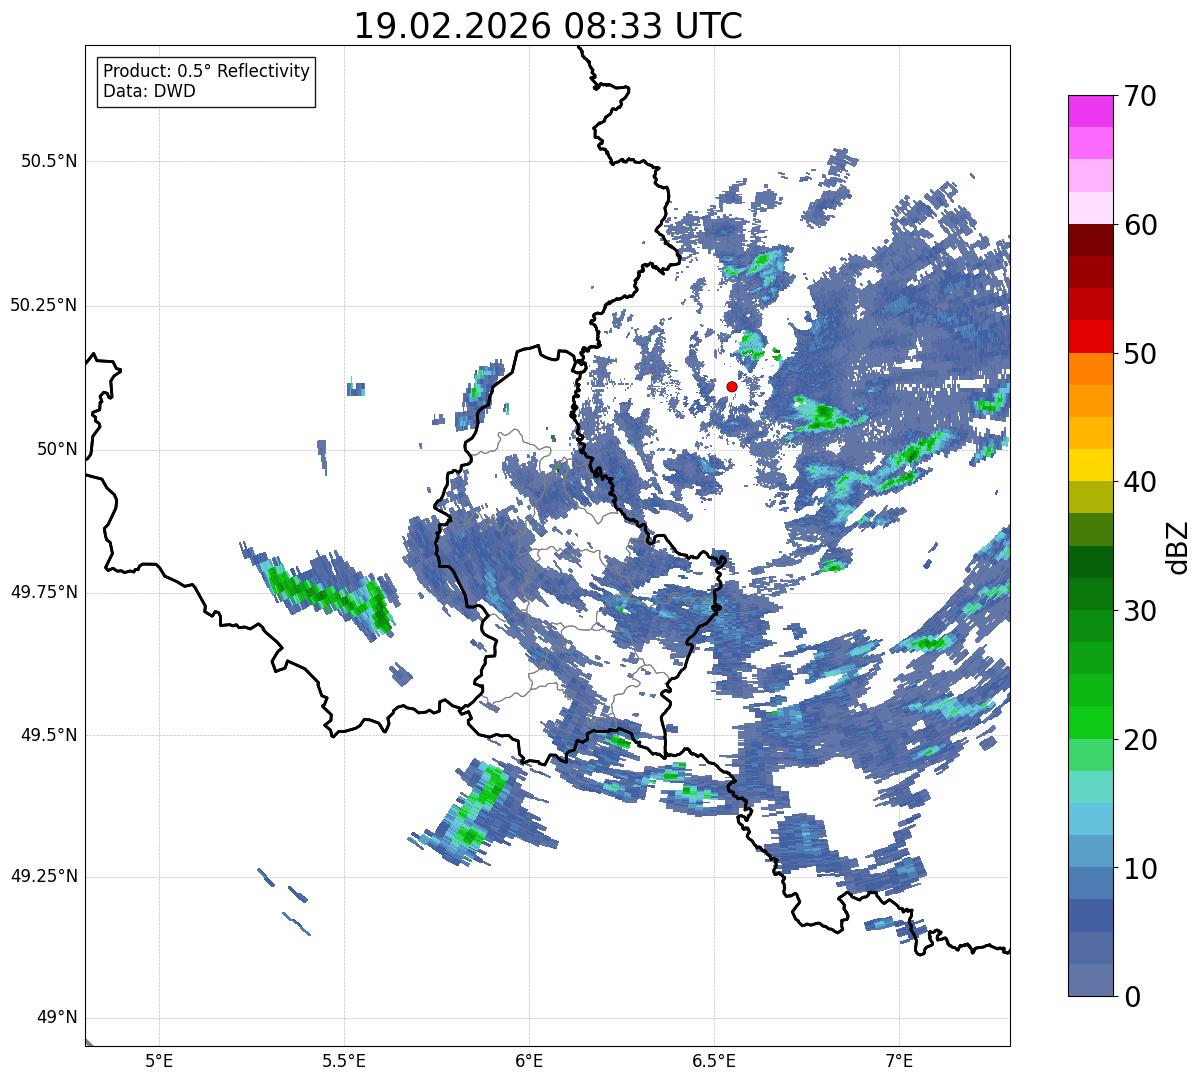Pick the yellow colorbar segment above 40

pos(1091,465)
